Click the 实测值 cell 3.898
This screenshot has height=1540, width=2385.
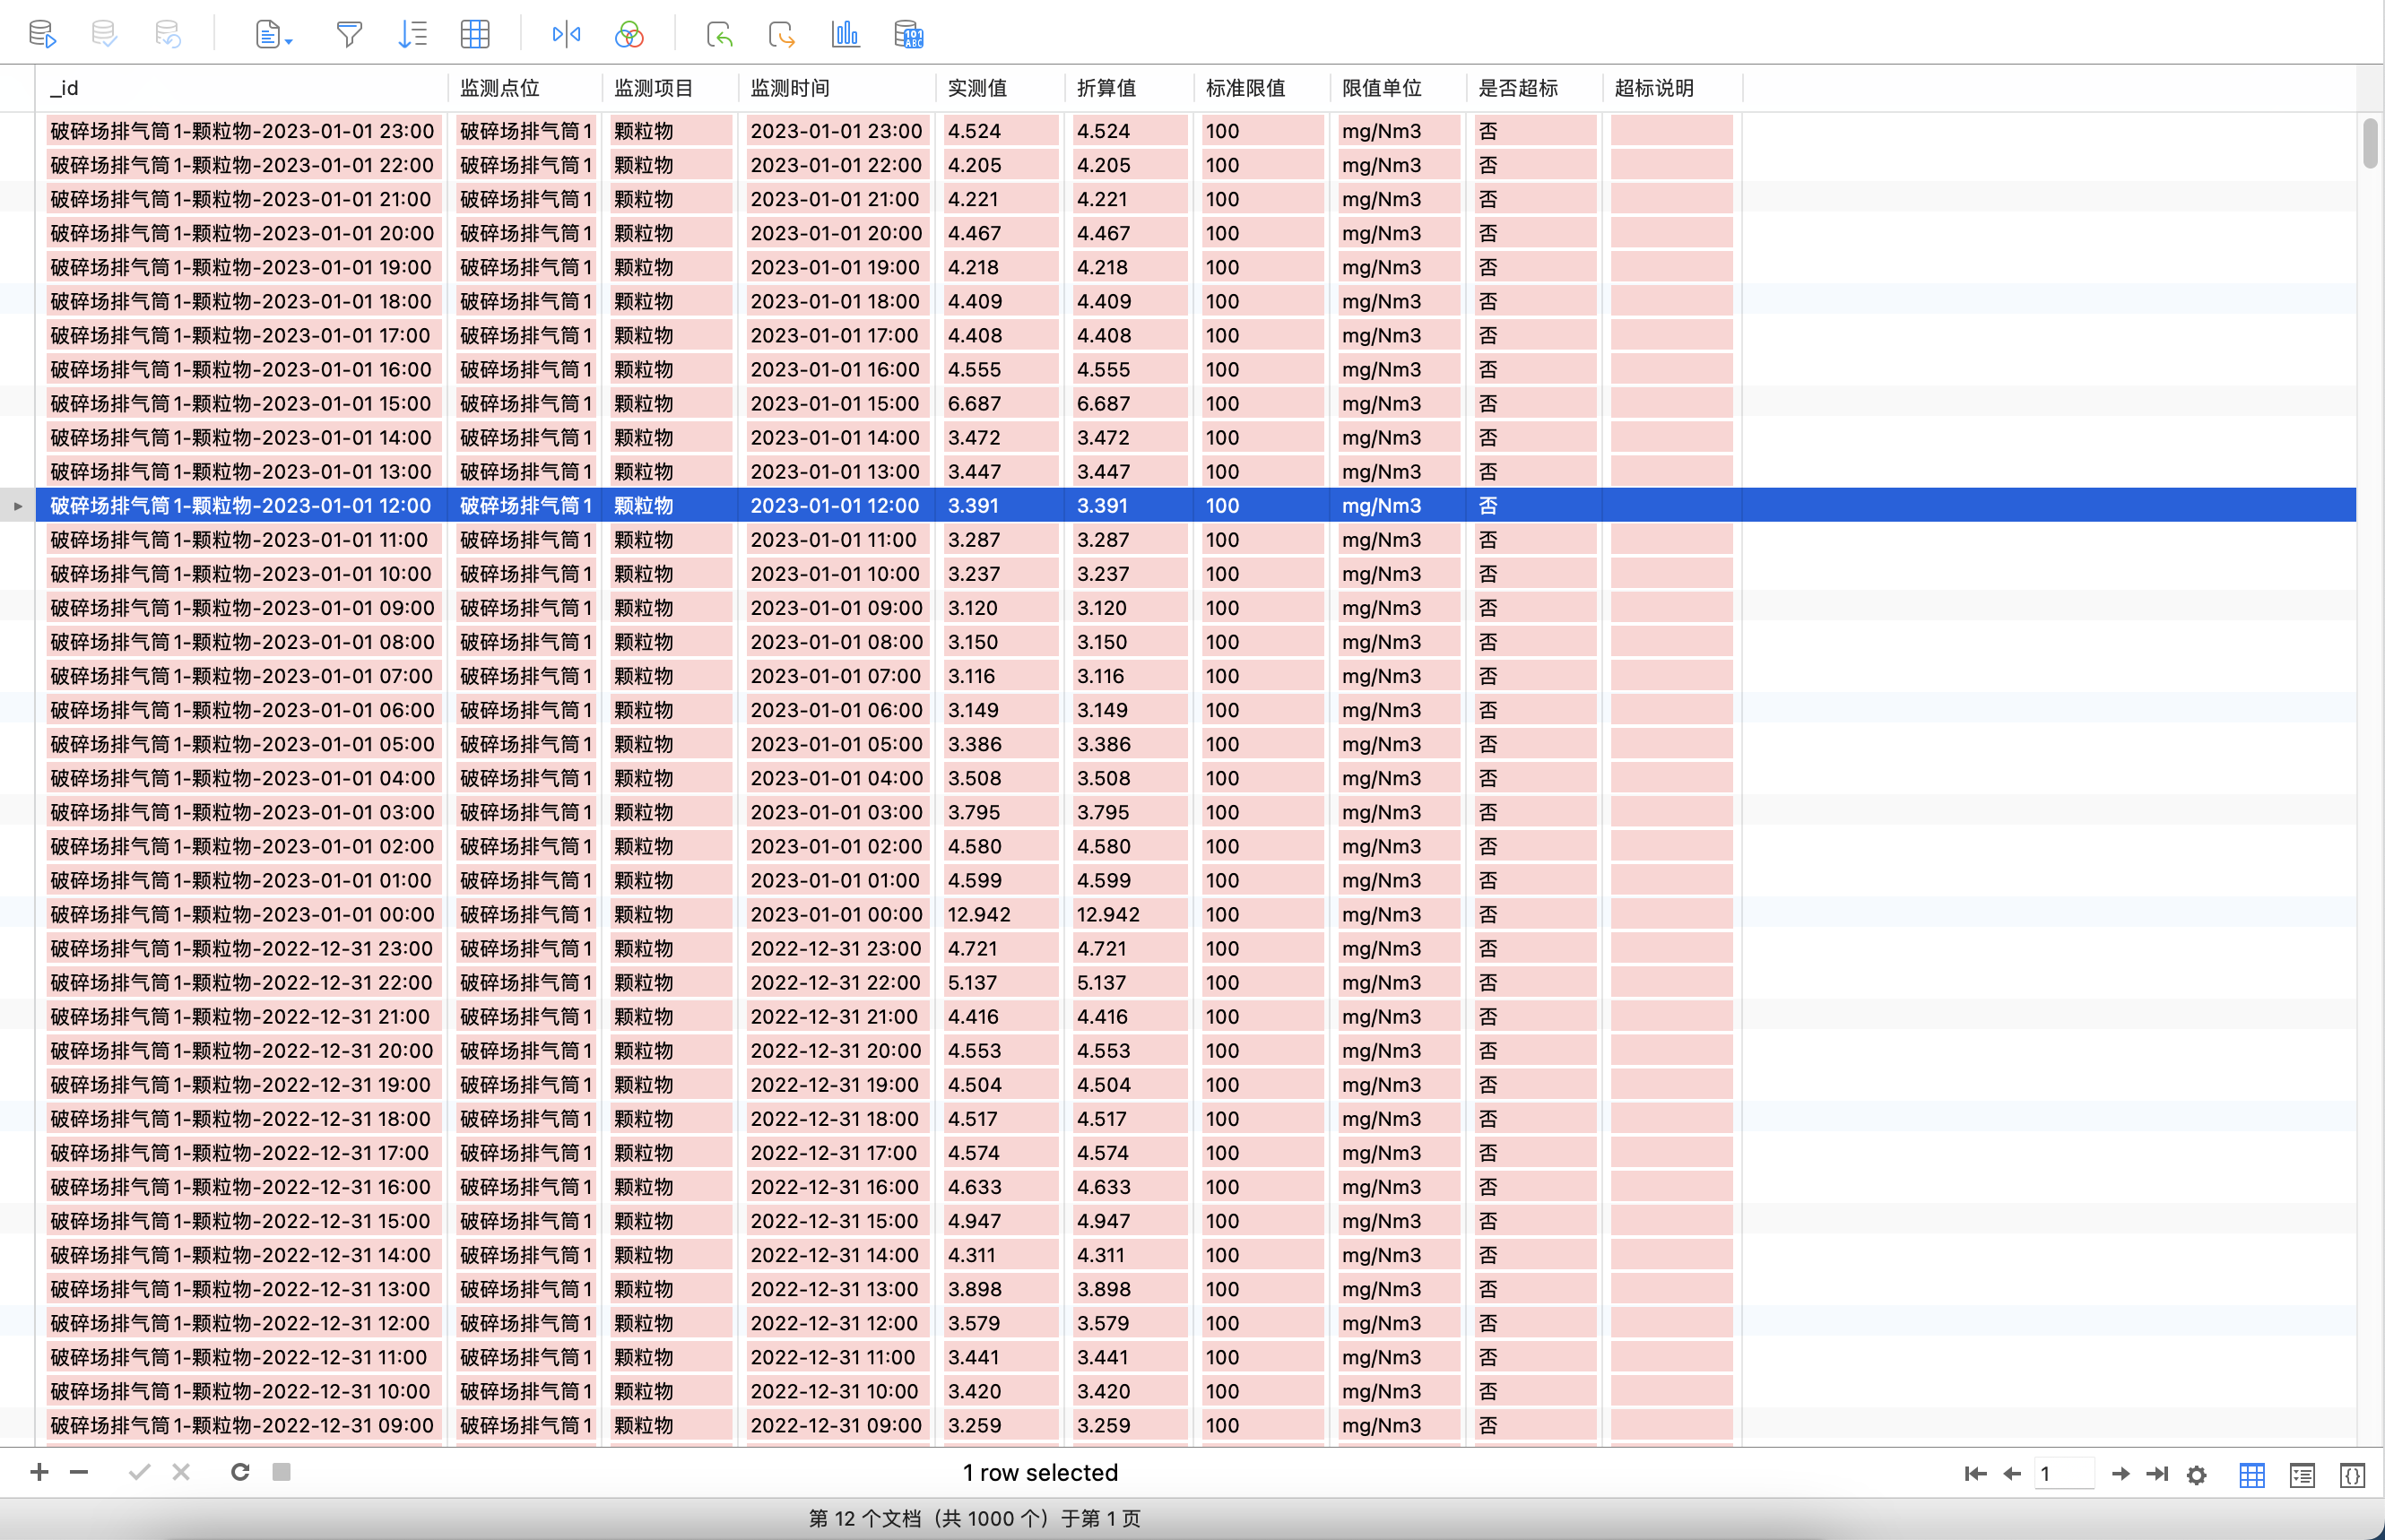[x=1000, y=1289]
